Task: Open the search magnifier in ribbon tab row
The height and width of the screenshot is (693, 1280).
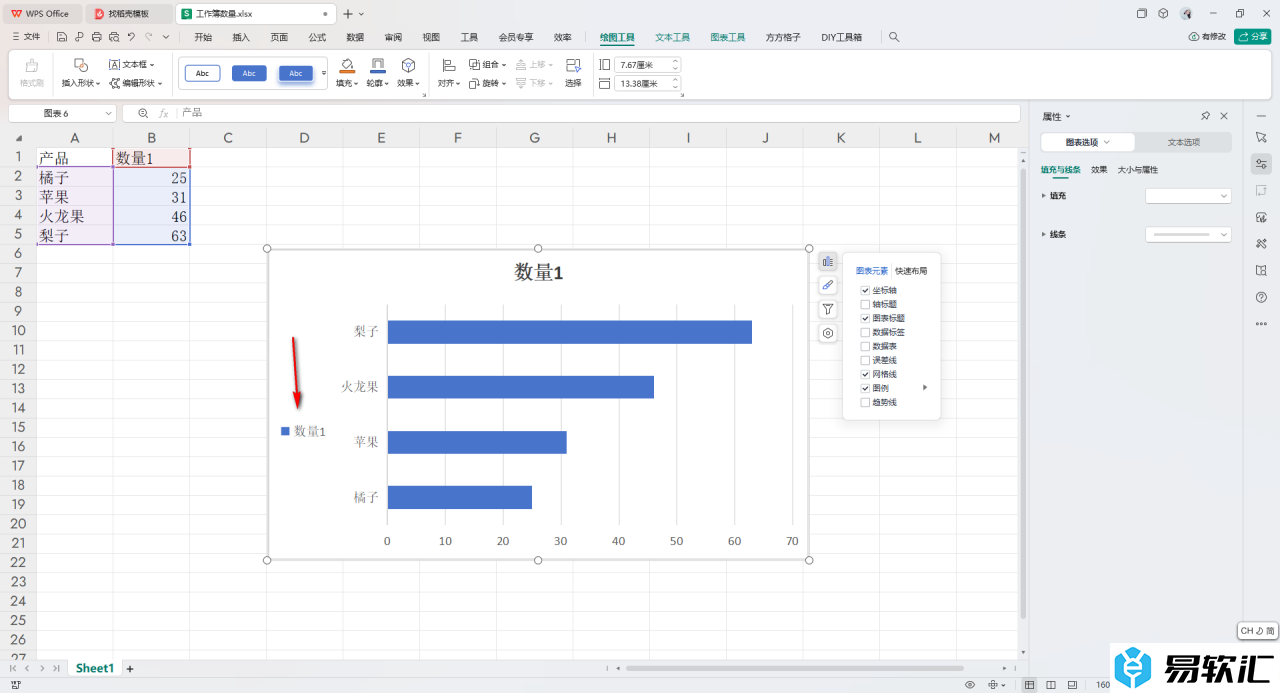Action: [894, 37]
